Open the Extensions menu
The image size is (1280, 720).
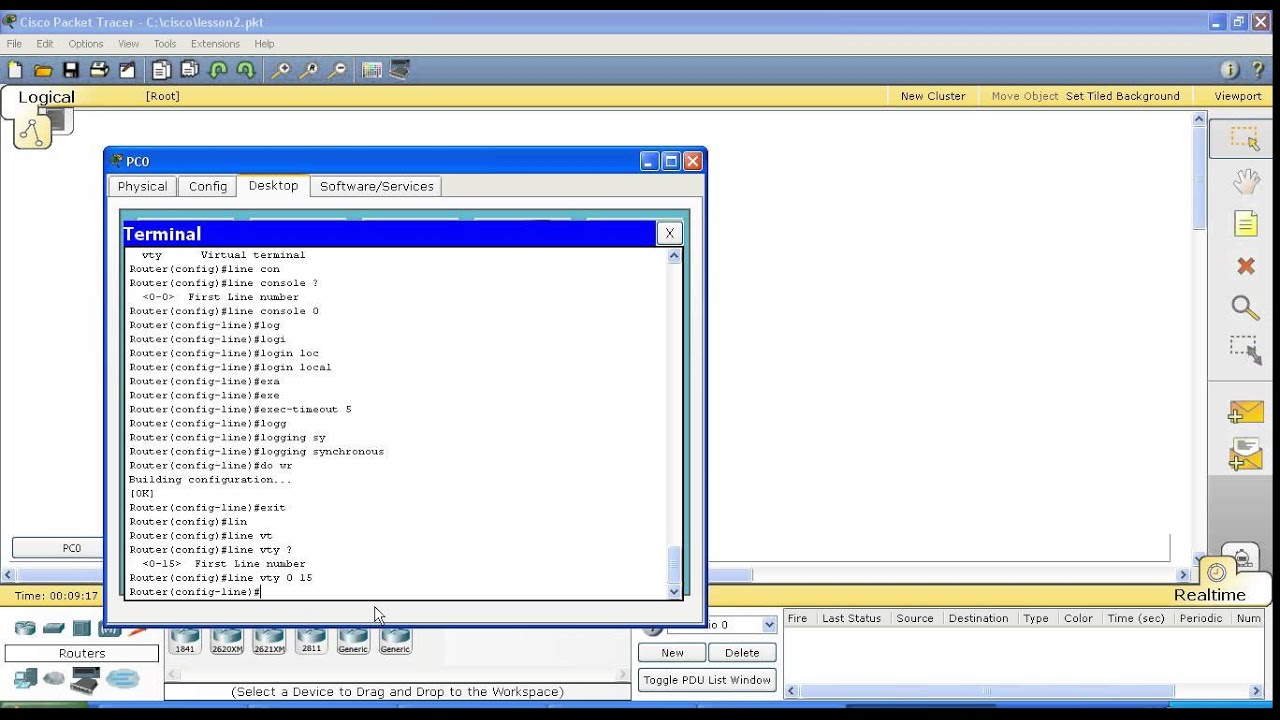coord(215,44)
